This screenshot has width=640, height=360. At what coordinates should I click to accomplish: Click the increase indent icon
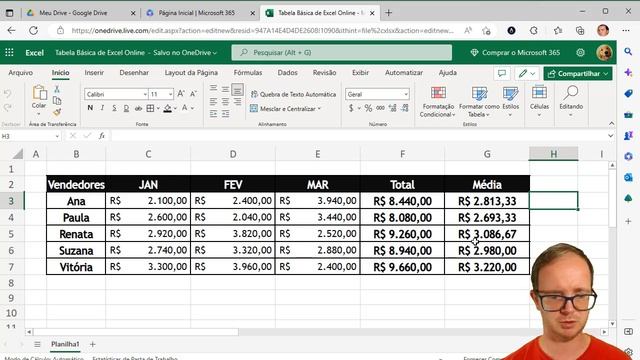[225, 114]
